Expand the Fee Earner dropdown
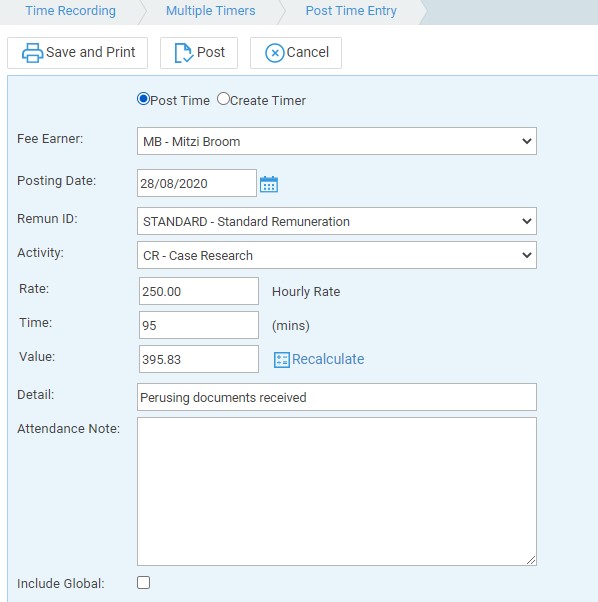The height and width of the screenshot is (602, 598). (337, 141)
